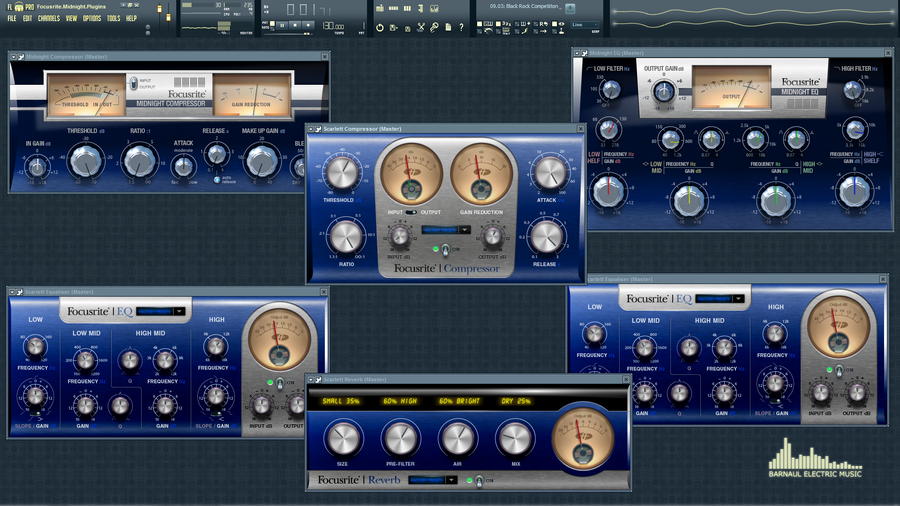This screenshot has height=506, width=900.
Task: Click the stop button in transport
Action: (x=295, y=25)
